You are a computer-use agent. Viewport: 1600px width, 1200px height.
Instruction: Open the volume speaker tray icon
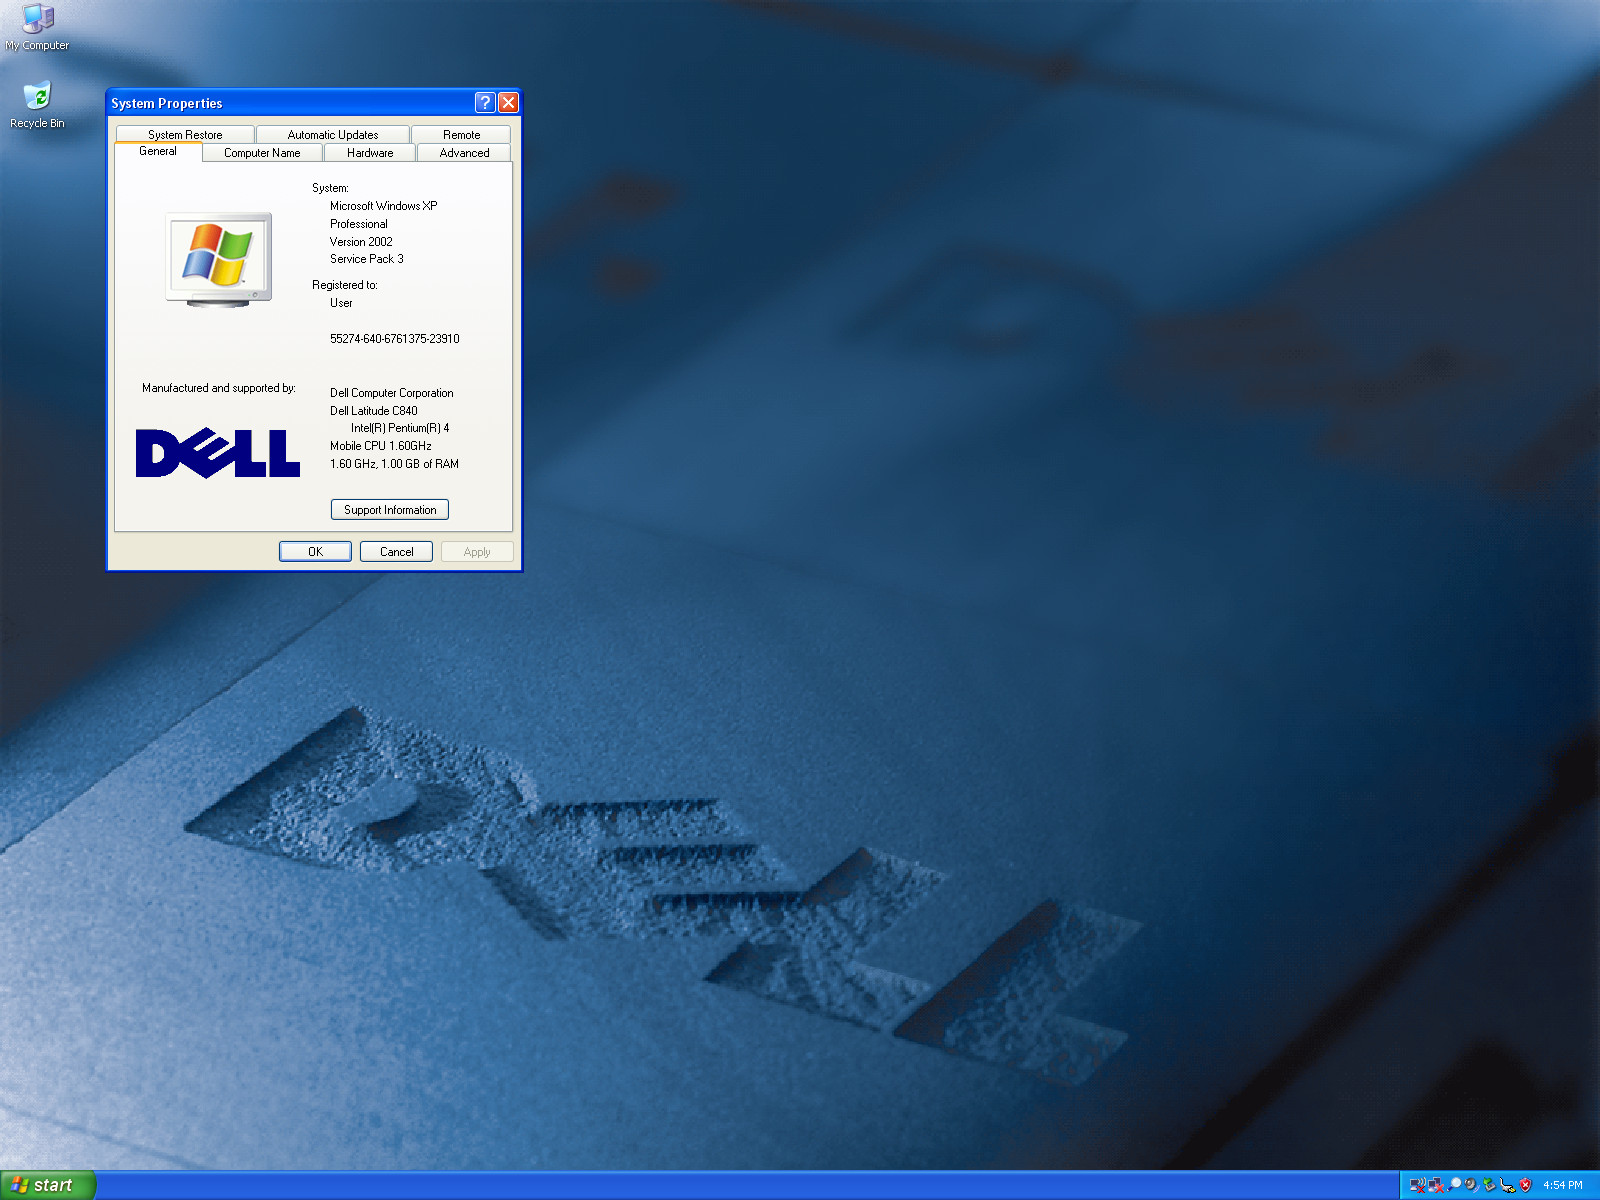pyautogui.click(x=1471, y=1185)
